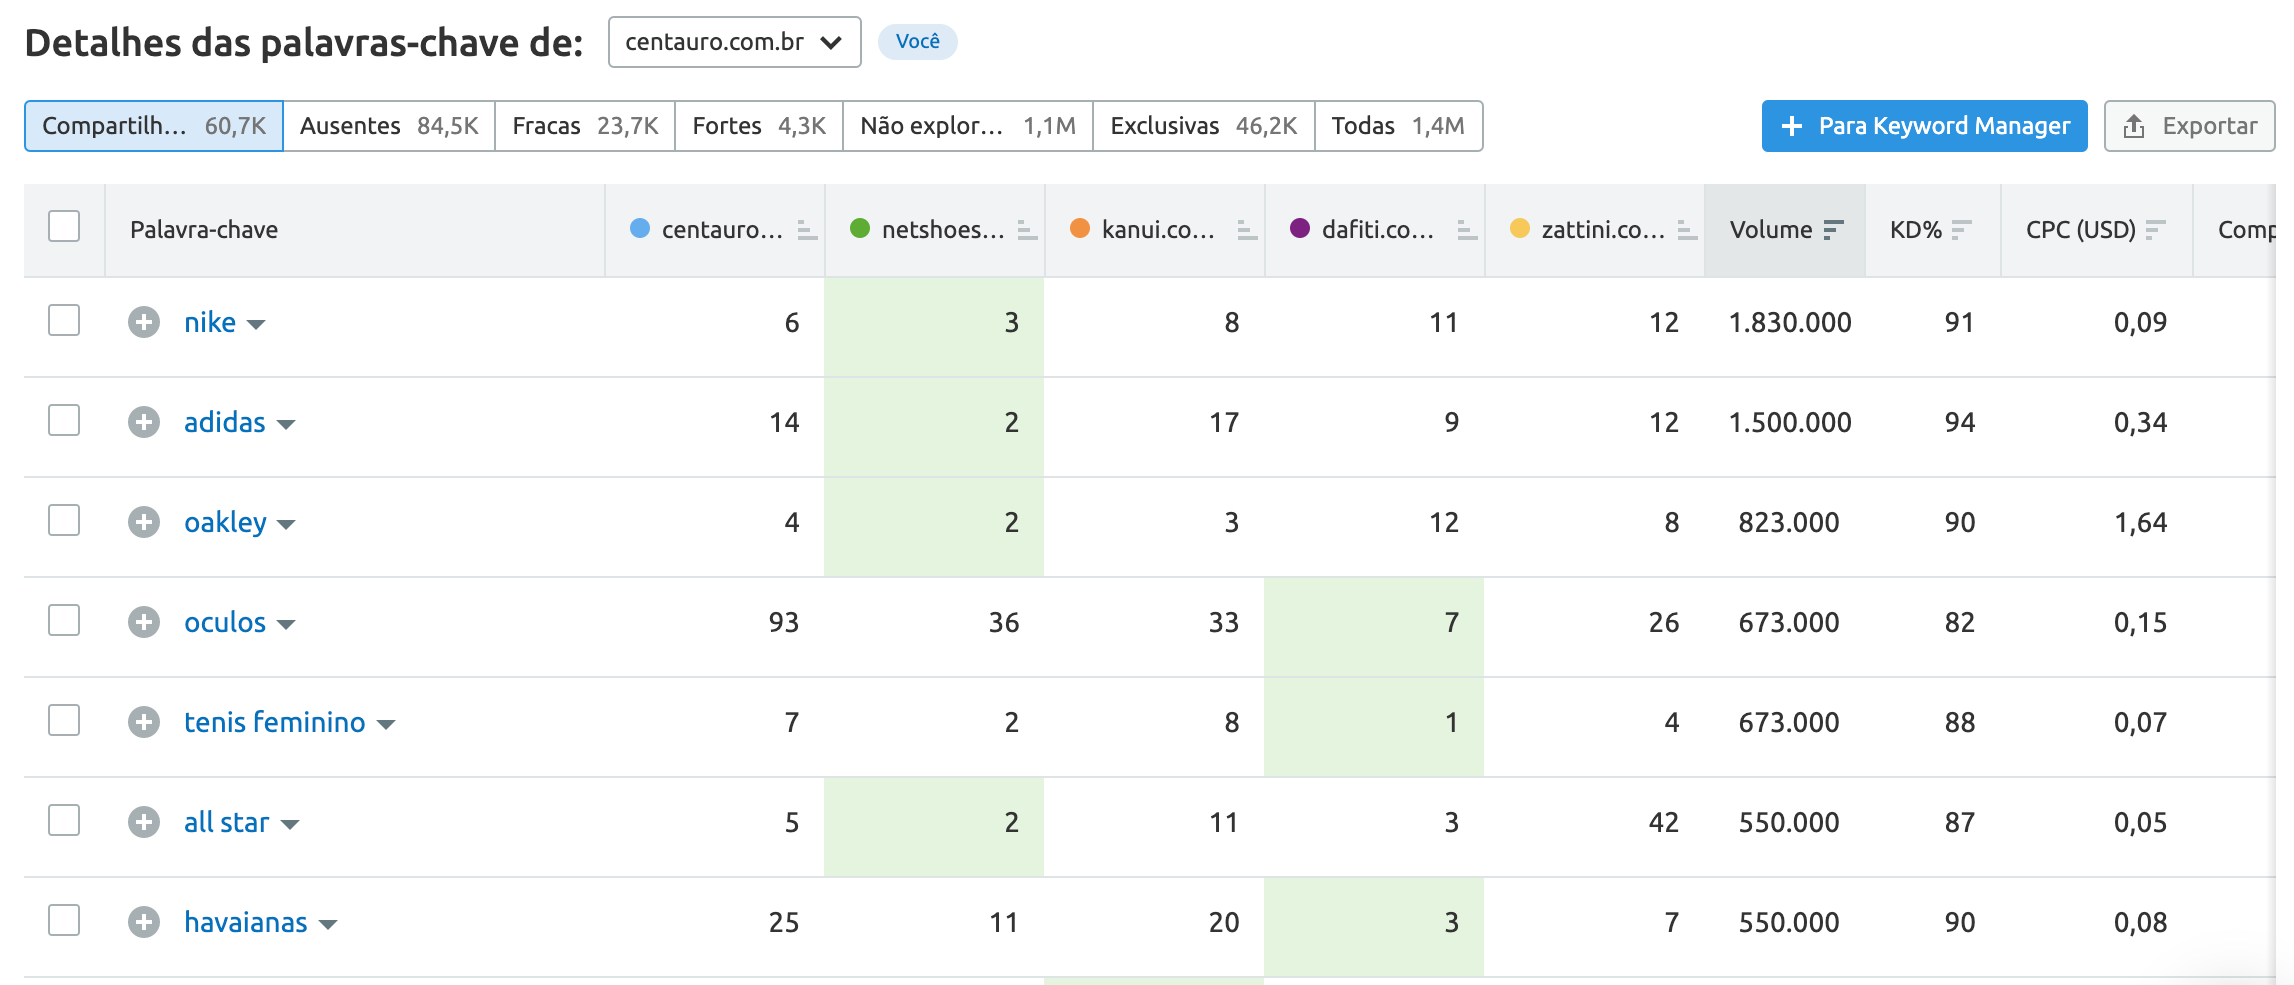This screenshot has height=985, width=2294.
Task: Expand the tenis feminino keyword arrow
Action: [386, 724]
